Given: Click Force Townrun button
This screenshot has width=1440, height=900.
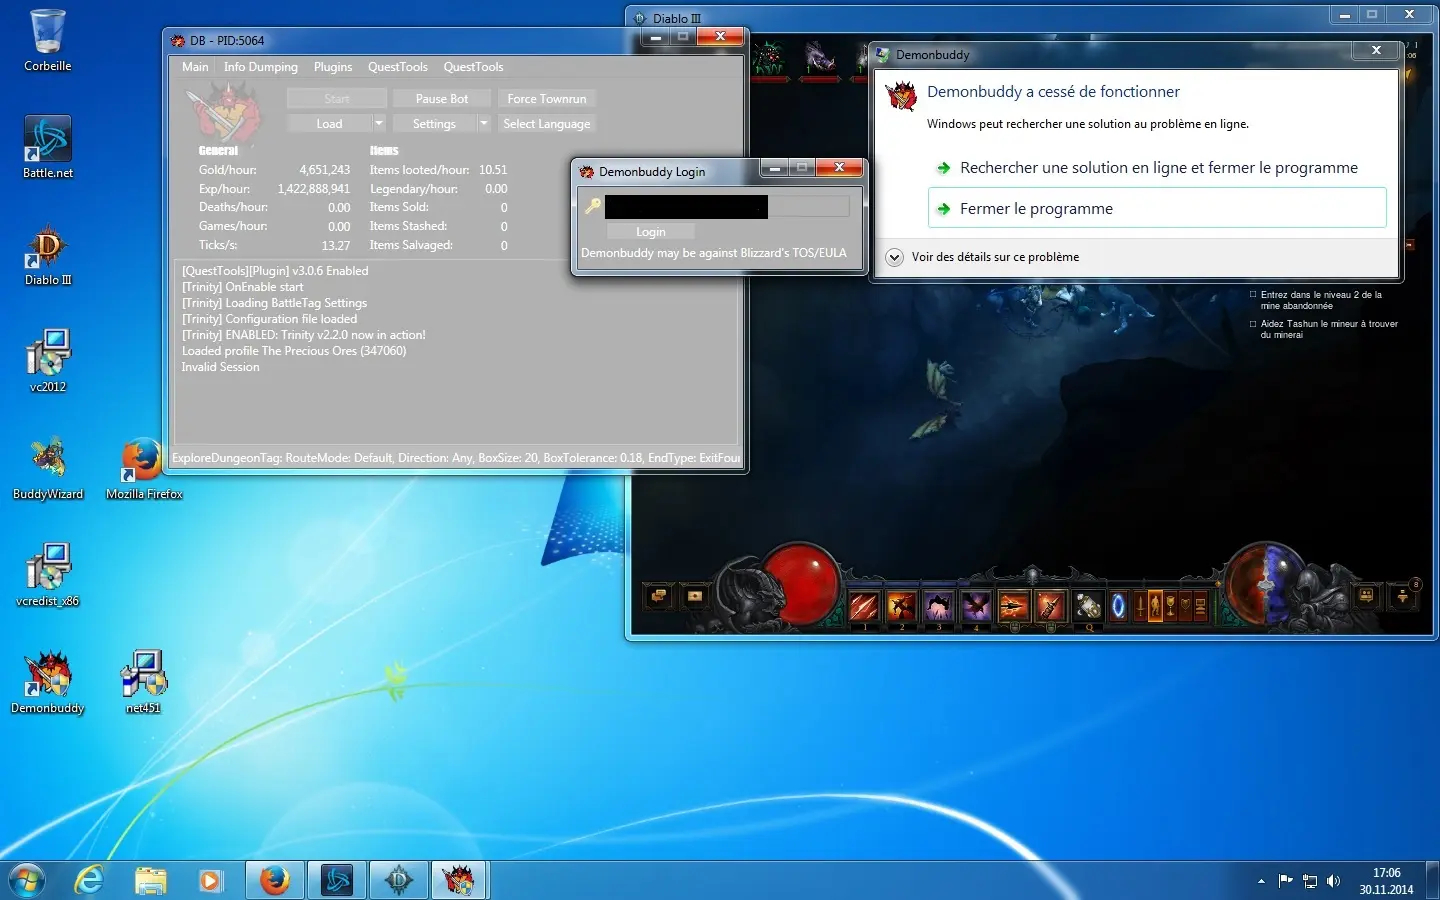Looking at the screenshot, I should coord(547,99).
